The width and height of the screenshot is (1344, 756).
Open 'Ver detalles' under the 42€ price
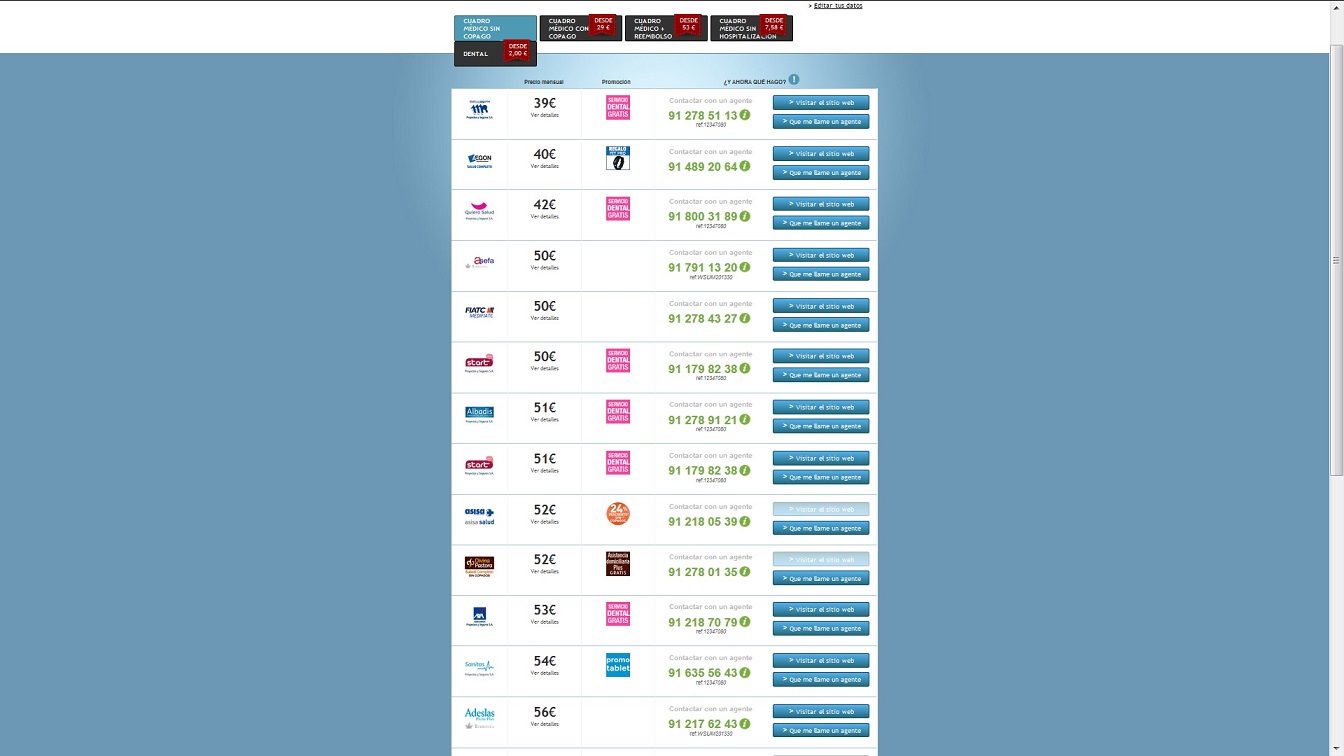545,216
